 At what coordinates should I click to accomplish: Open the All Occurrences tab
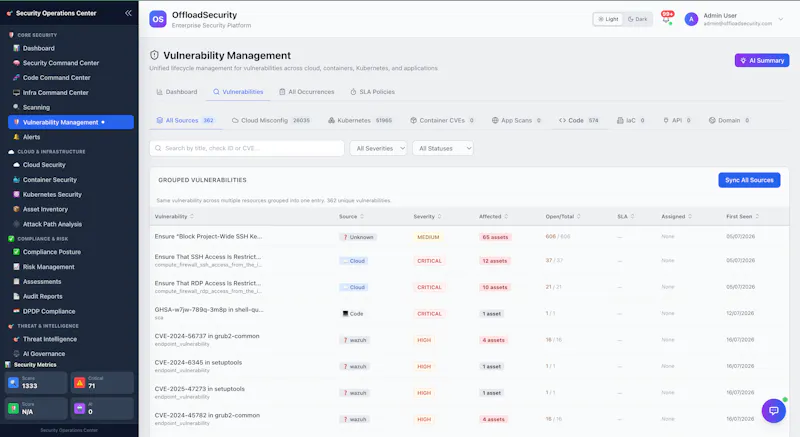[307, 92]
